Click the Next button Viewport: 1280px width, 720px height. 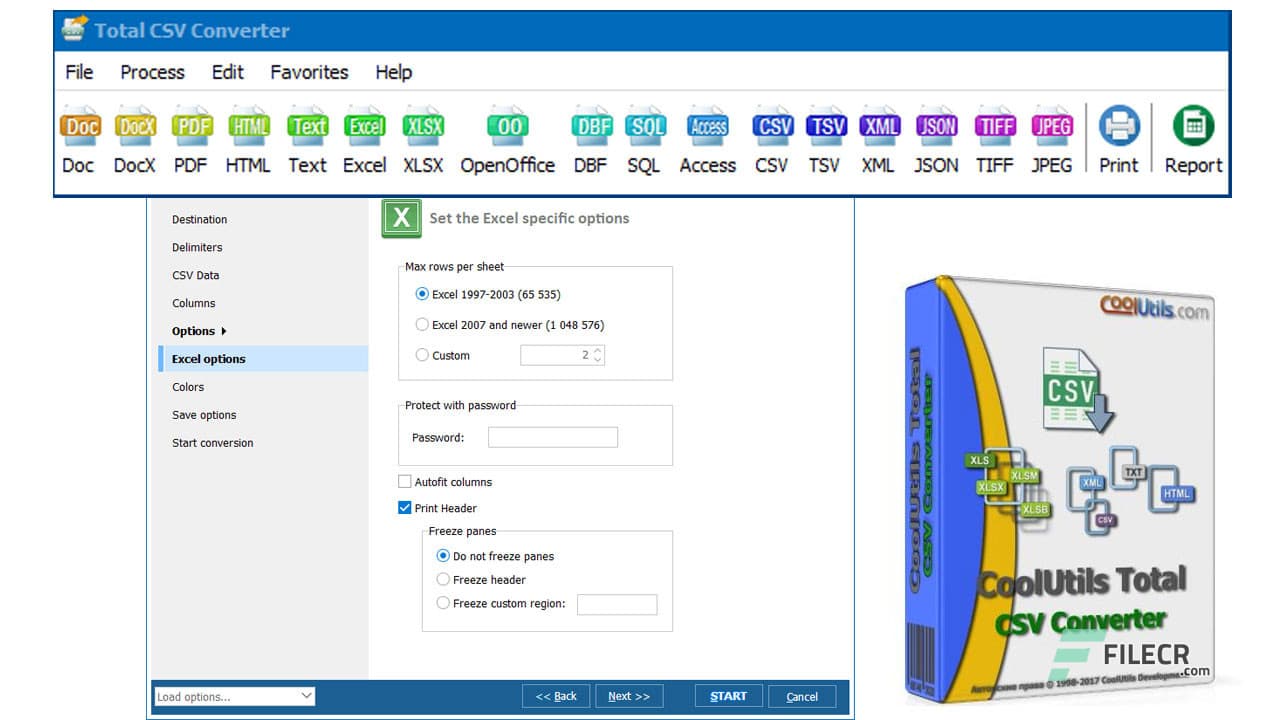point(629,695)
